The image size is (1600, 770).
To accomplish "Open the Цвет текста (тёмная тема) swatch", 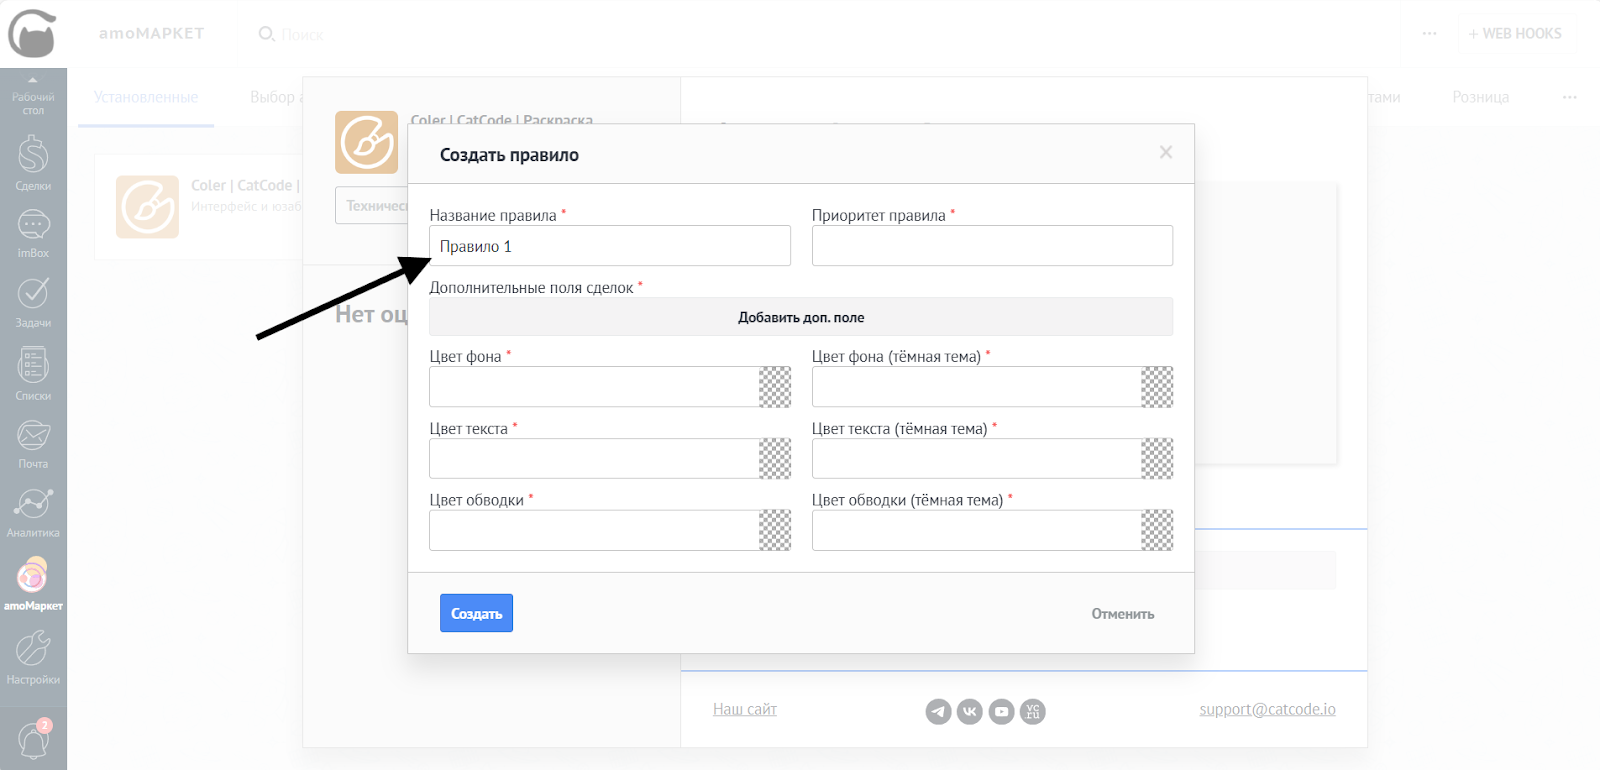I will coord(1157,459).
